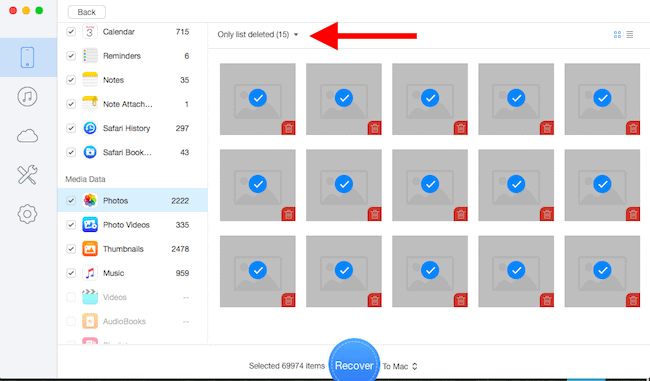
Task: Start recovery with the Recover button
Action: tap(354, 363)
